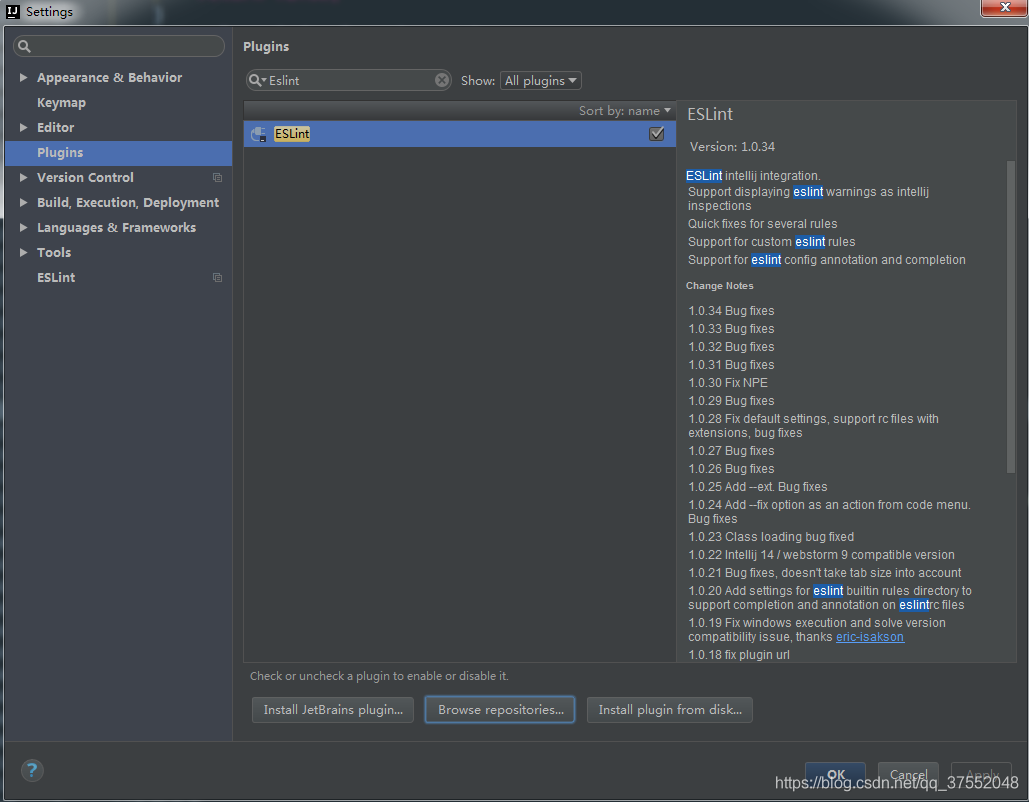1029x802 pixels.
Task: Uncheck the ESLint plugin enable checkbox
Action: pyautogui.click(x=656, y=133)
